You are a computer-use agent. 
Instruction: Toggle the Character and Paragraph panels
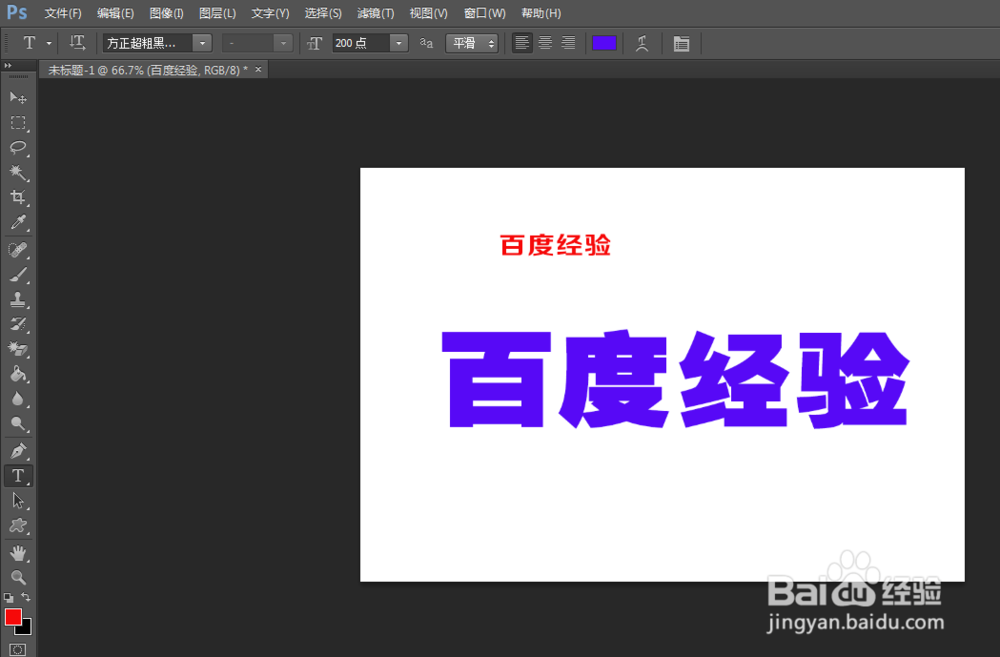681,43
